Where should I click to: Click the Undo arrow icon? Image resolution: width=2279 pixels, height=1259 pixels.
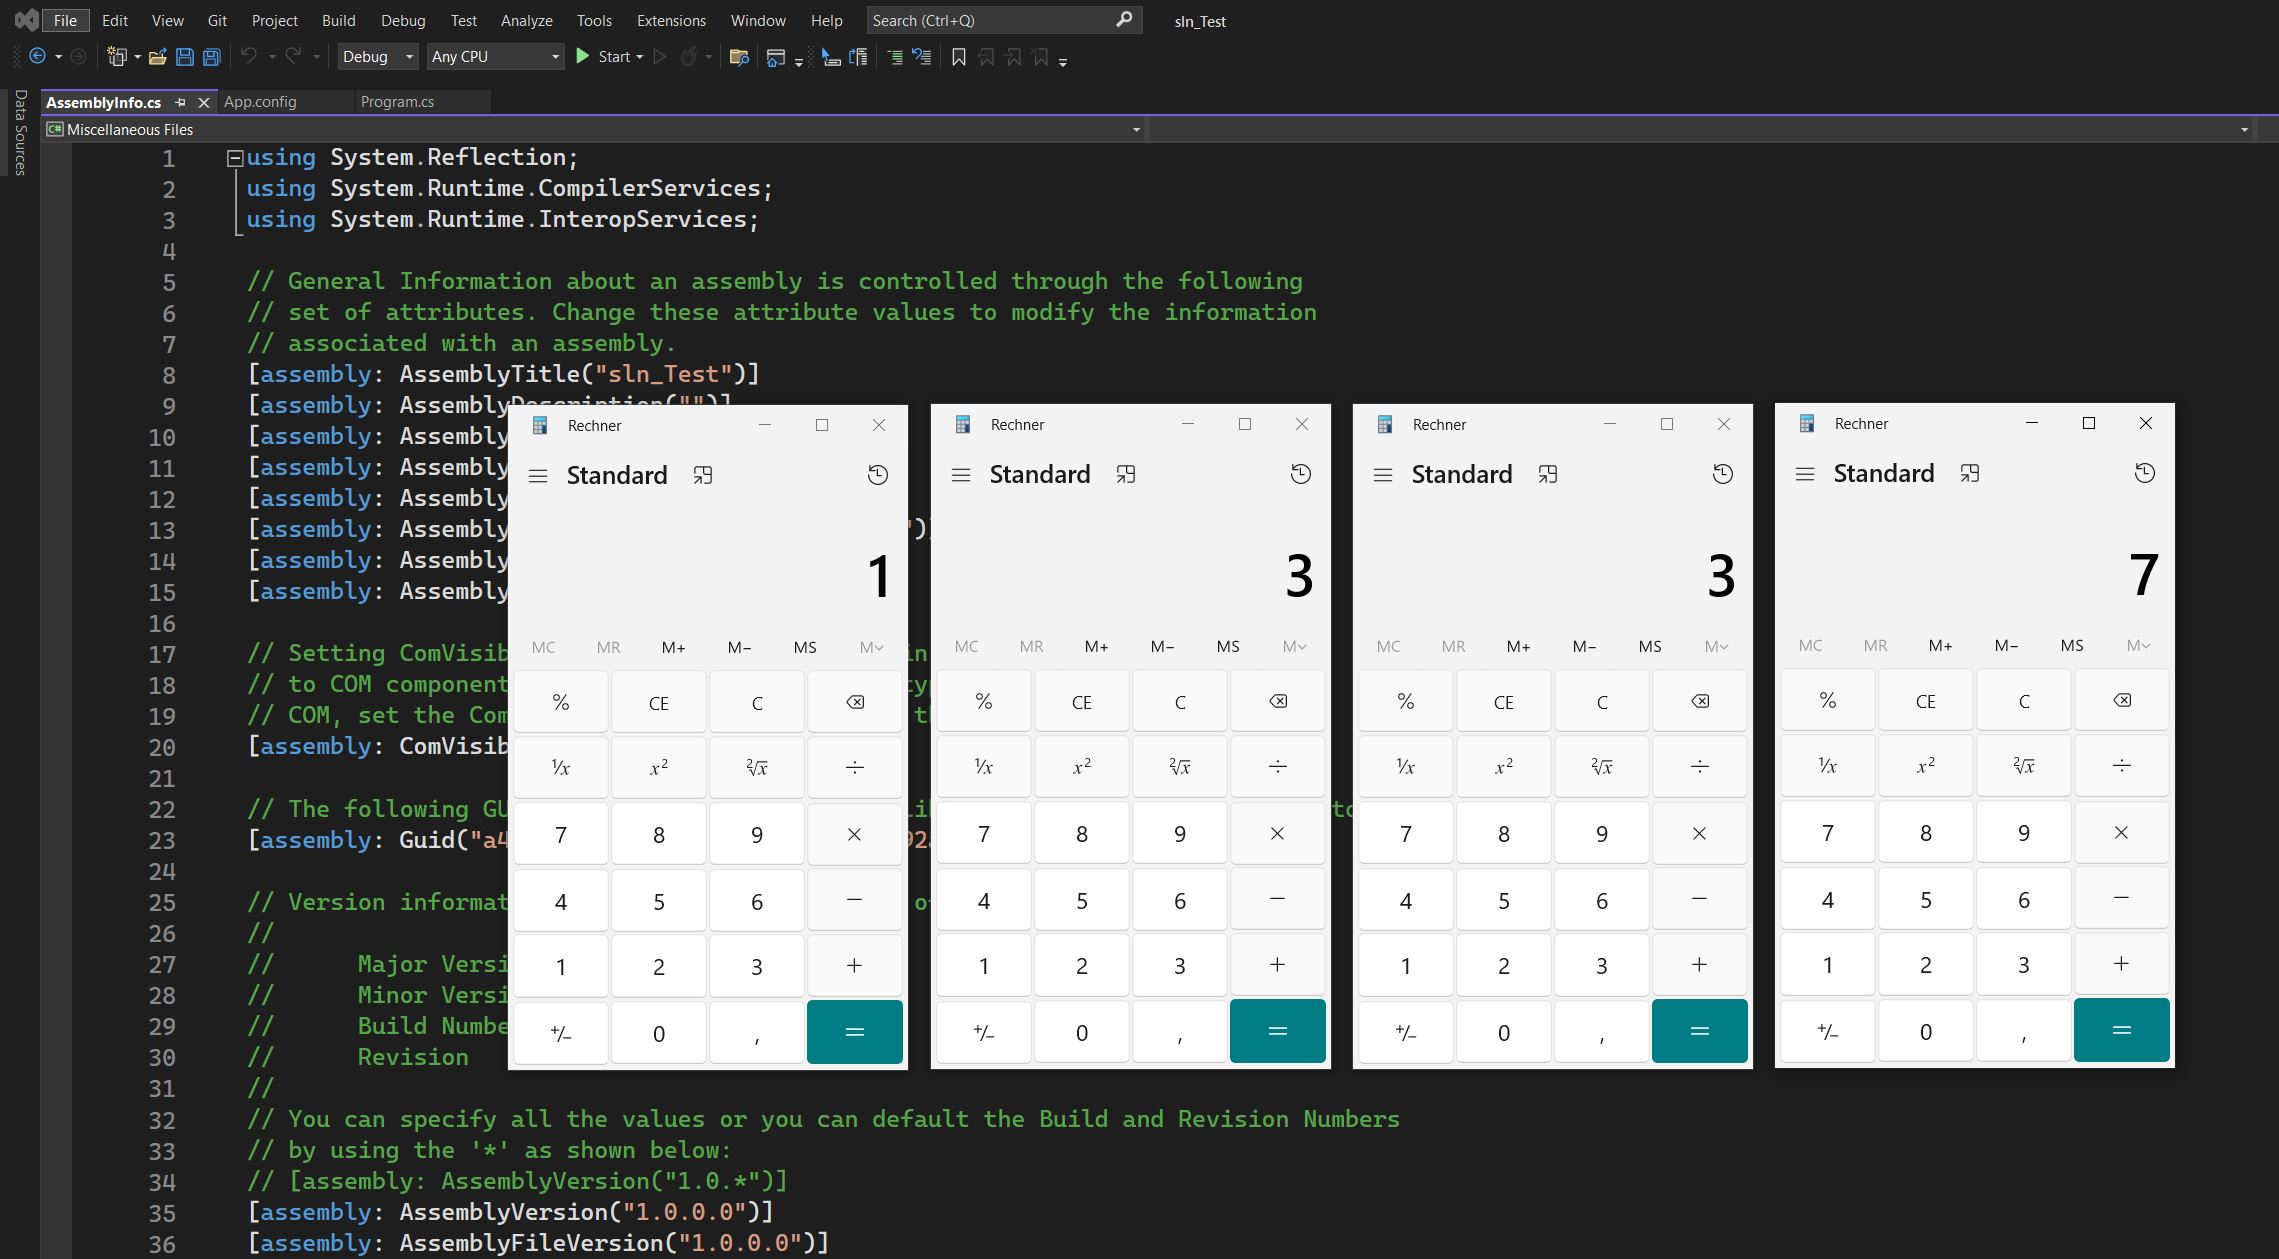(249, 57)
